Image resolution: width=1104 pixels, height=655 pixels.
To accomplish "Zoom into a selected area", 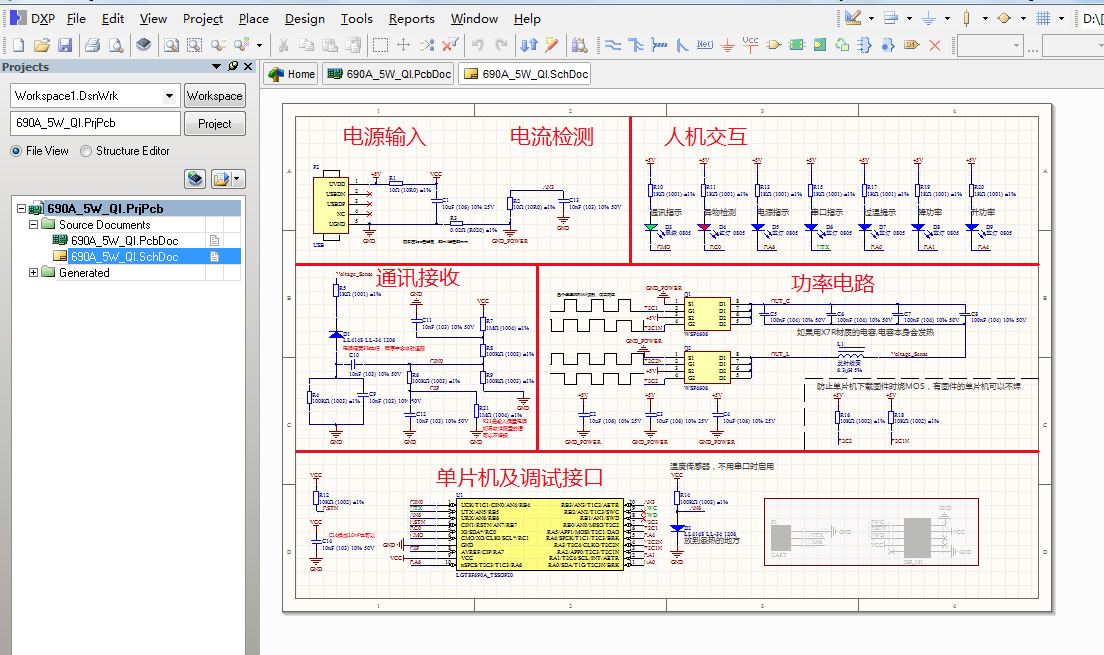I will 194,46.
